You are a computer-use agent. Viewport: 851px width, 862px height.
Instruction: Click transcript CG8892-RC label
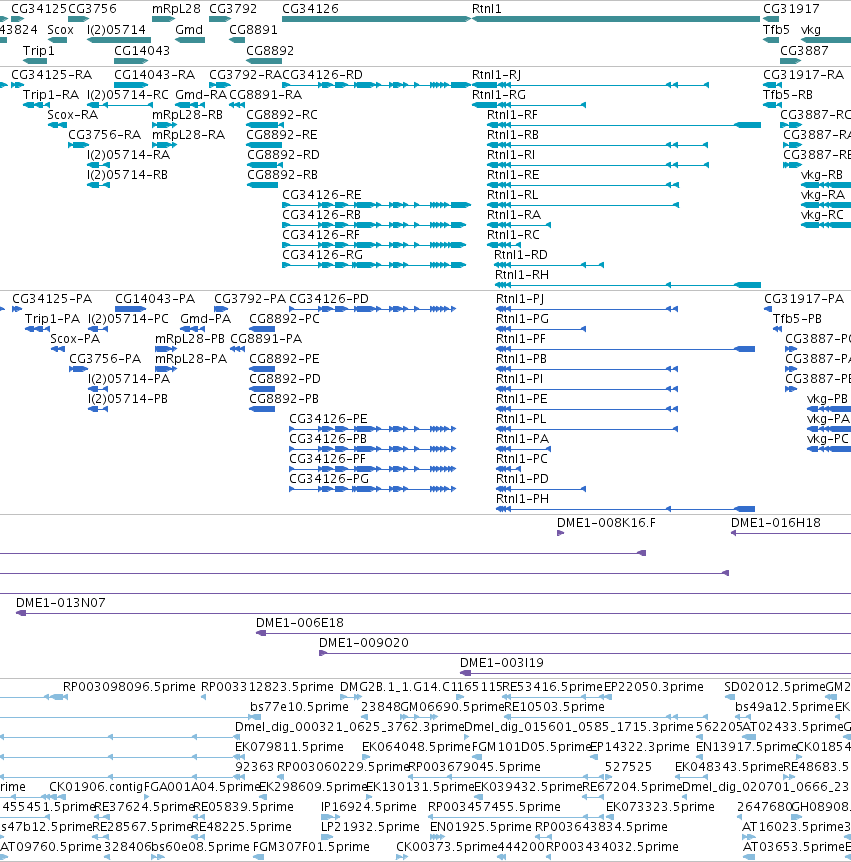pos(282,115)
